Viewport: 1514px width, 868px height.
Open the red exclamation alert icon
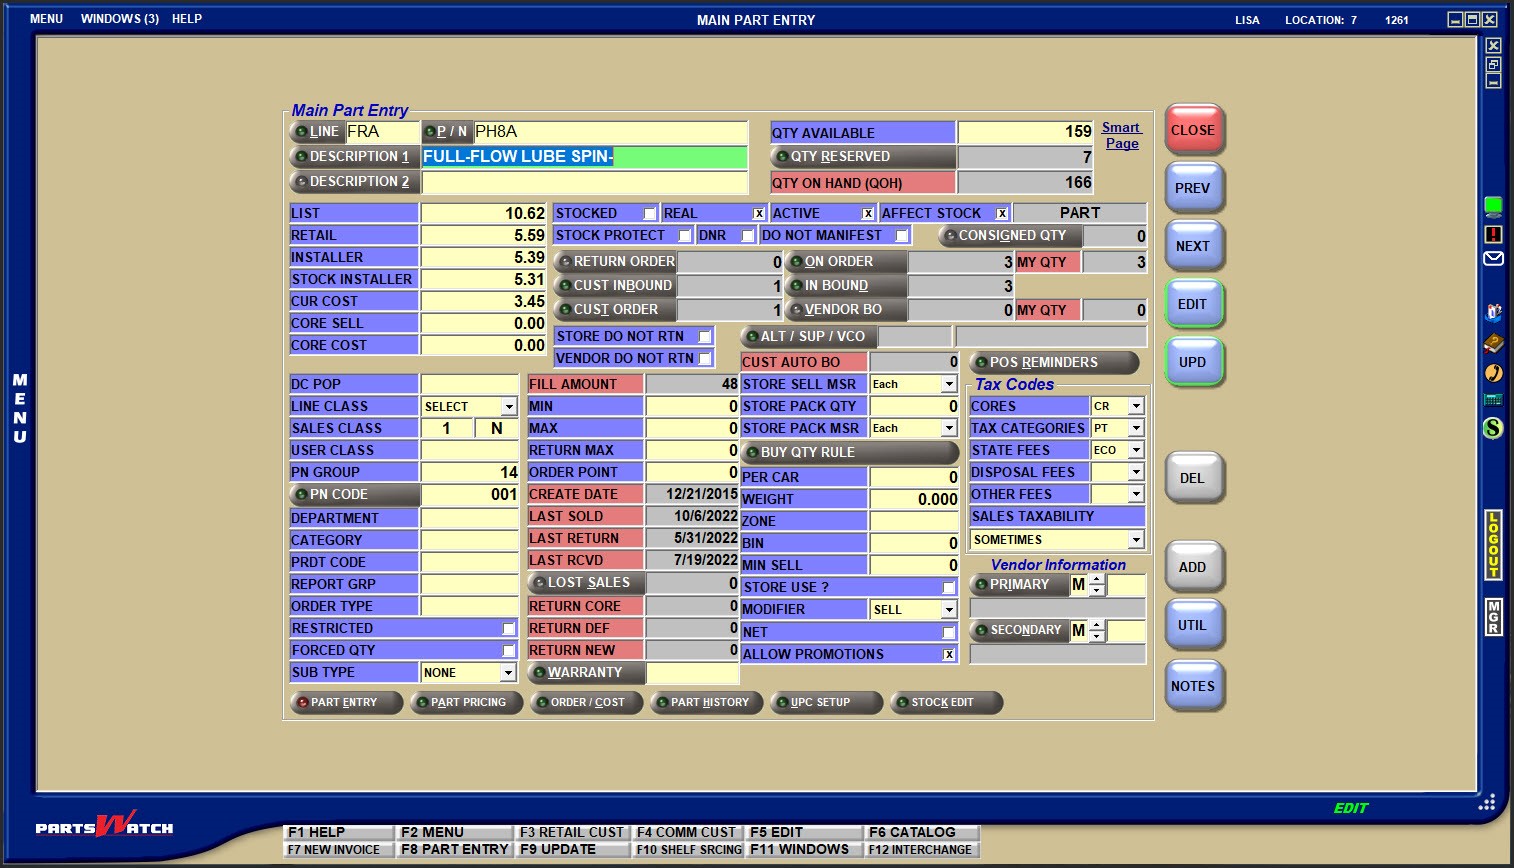pyautogui.click(x=1493, y=234)
